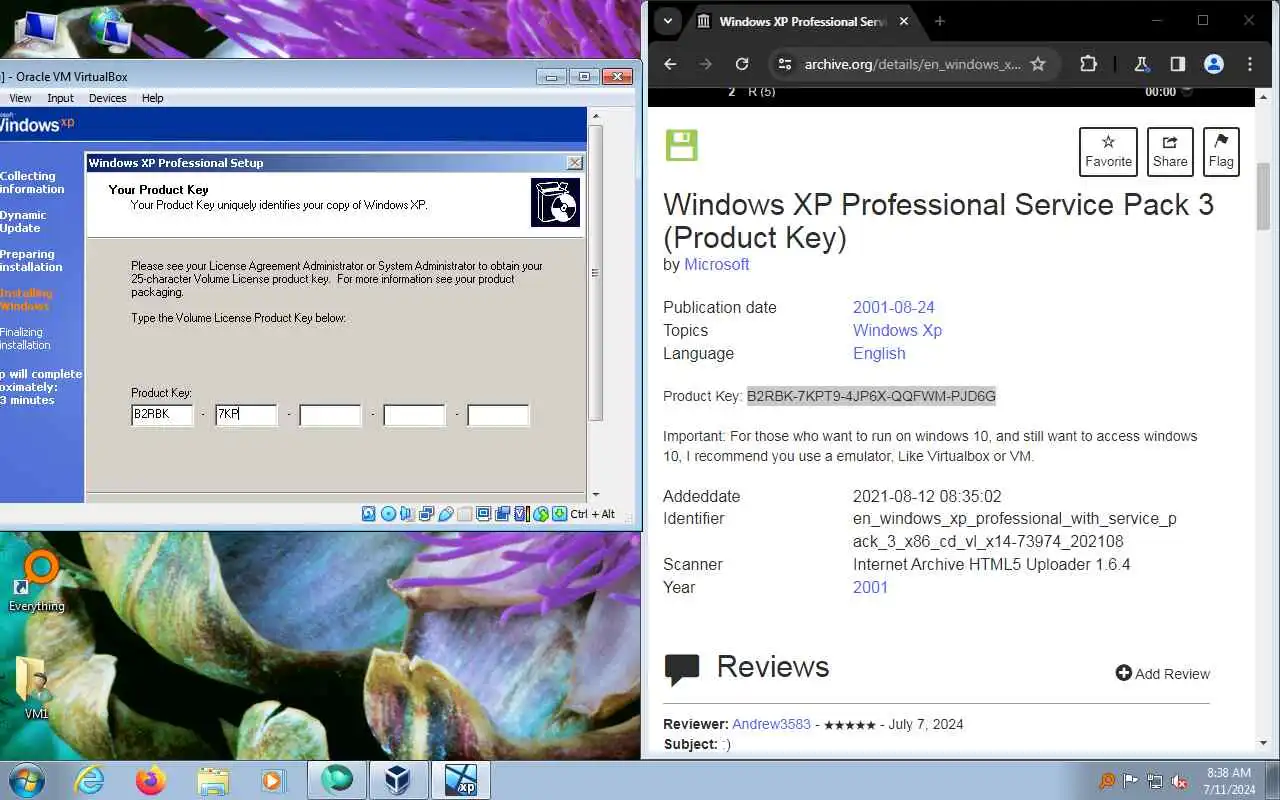Click the CPU virtualization 'V' icon in VirtualBox status bar
Screen dimensions: 1280x800
click(521, 514)
